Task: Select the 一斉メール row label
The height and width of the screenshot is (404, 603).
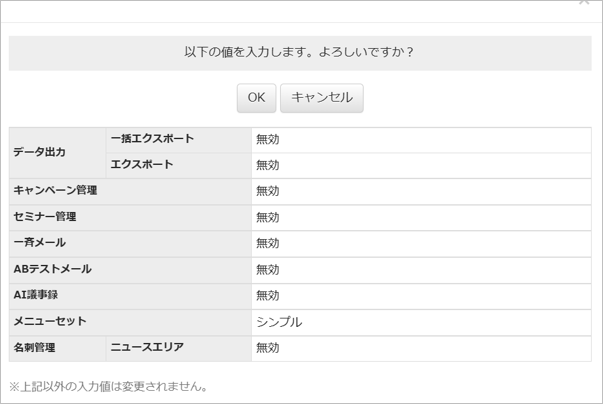Action: pyautogui.click(x=40, y=243)
